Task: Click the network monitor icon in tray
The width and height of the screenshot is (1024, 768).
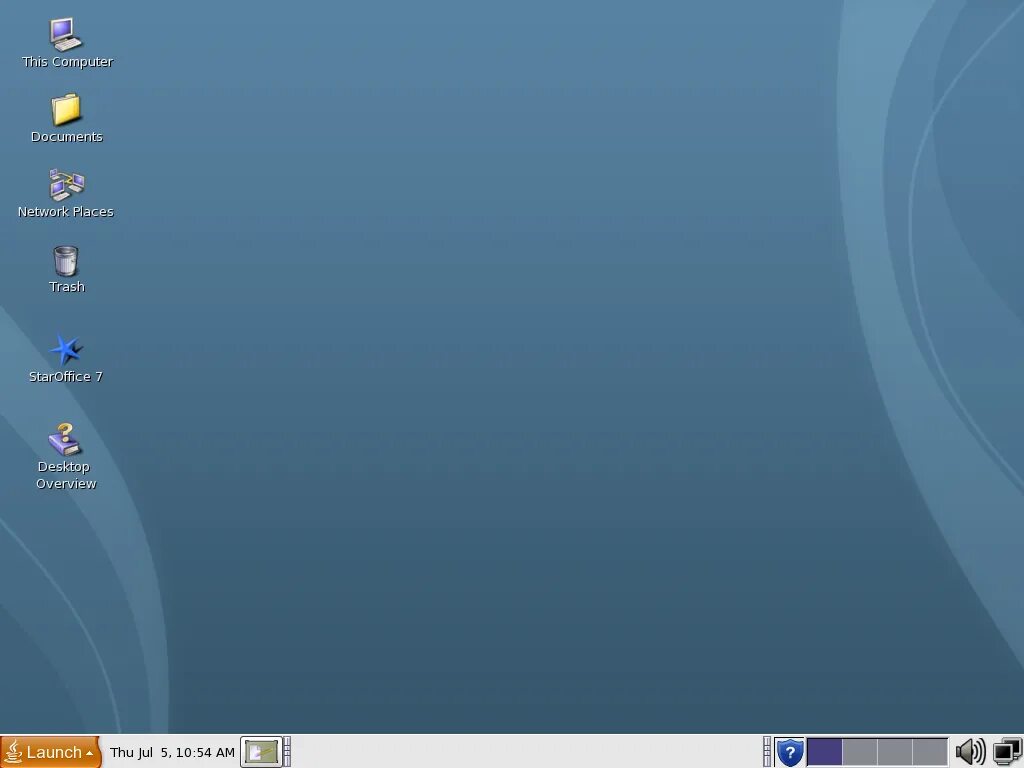Action: tap(1008, 752)
